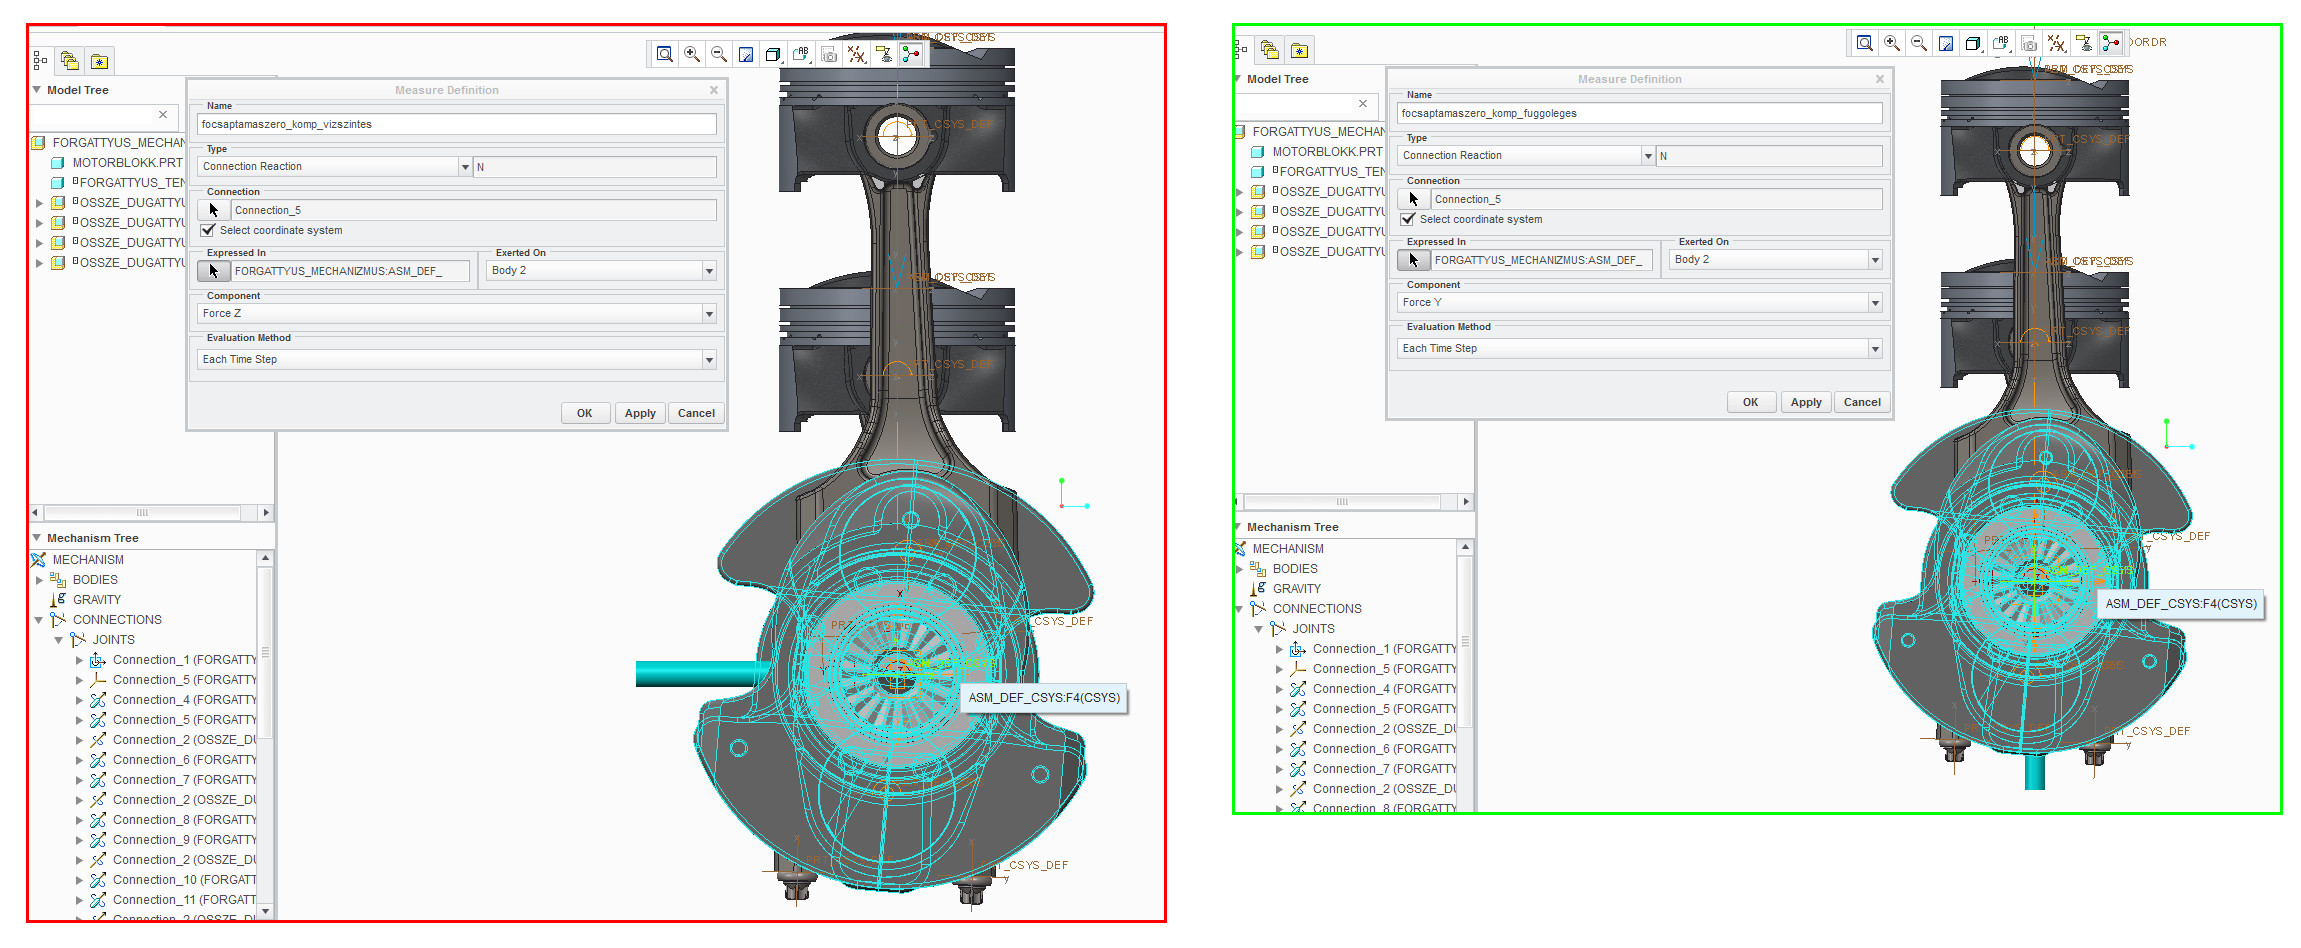
Task: Open Saved Orientations AB icon in Force Y screenshot
Action: coord(2001,43)
